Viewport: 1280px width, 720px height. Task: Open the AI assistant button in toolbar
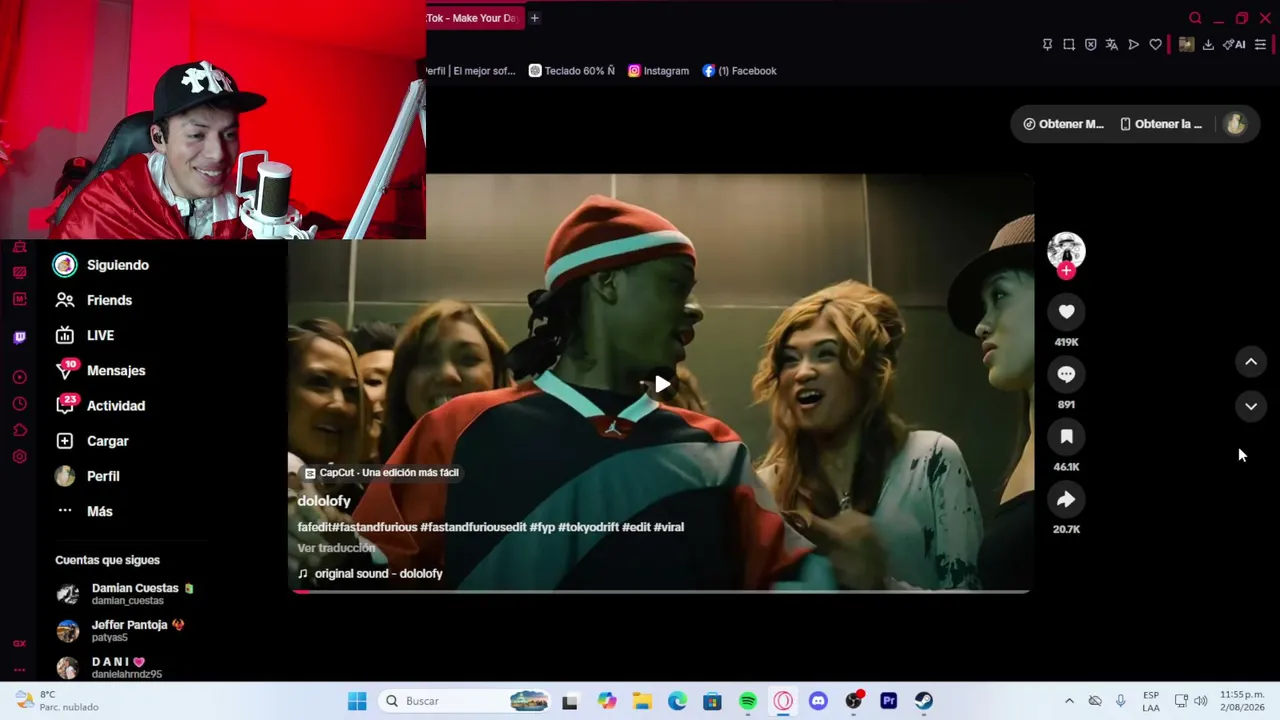point(1234,45)
